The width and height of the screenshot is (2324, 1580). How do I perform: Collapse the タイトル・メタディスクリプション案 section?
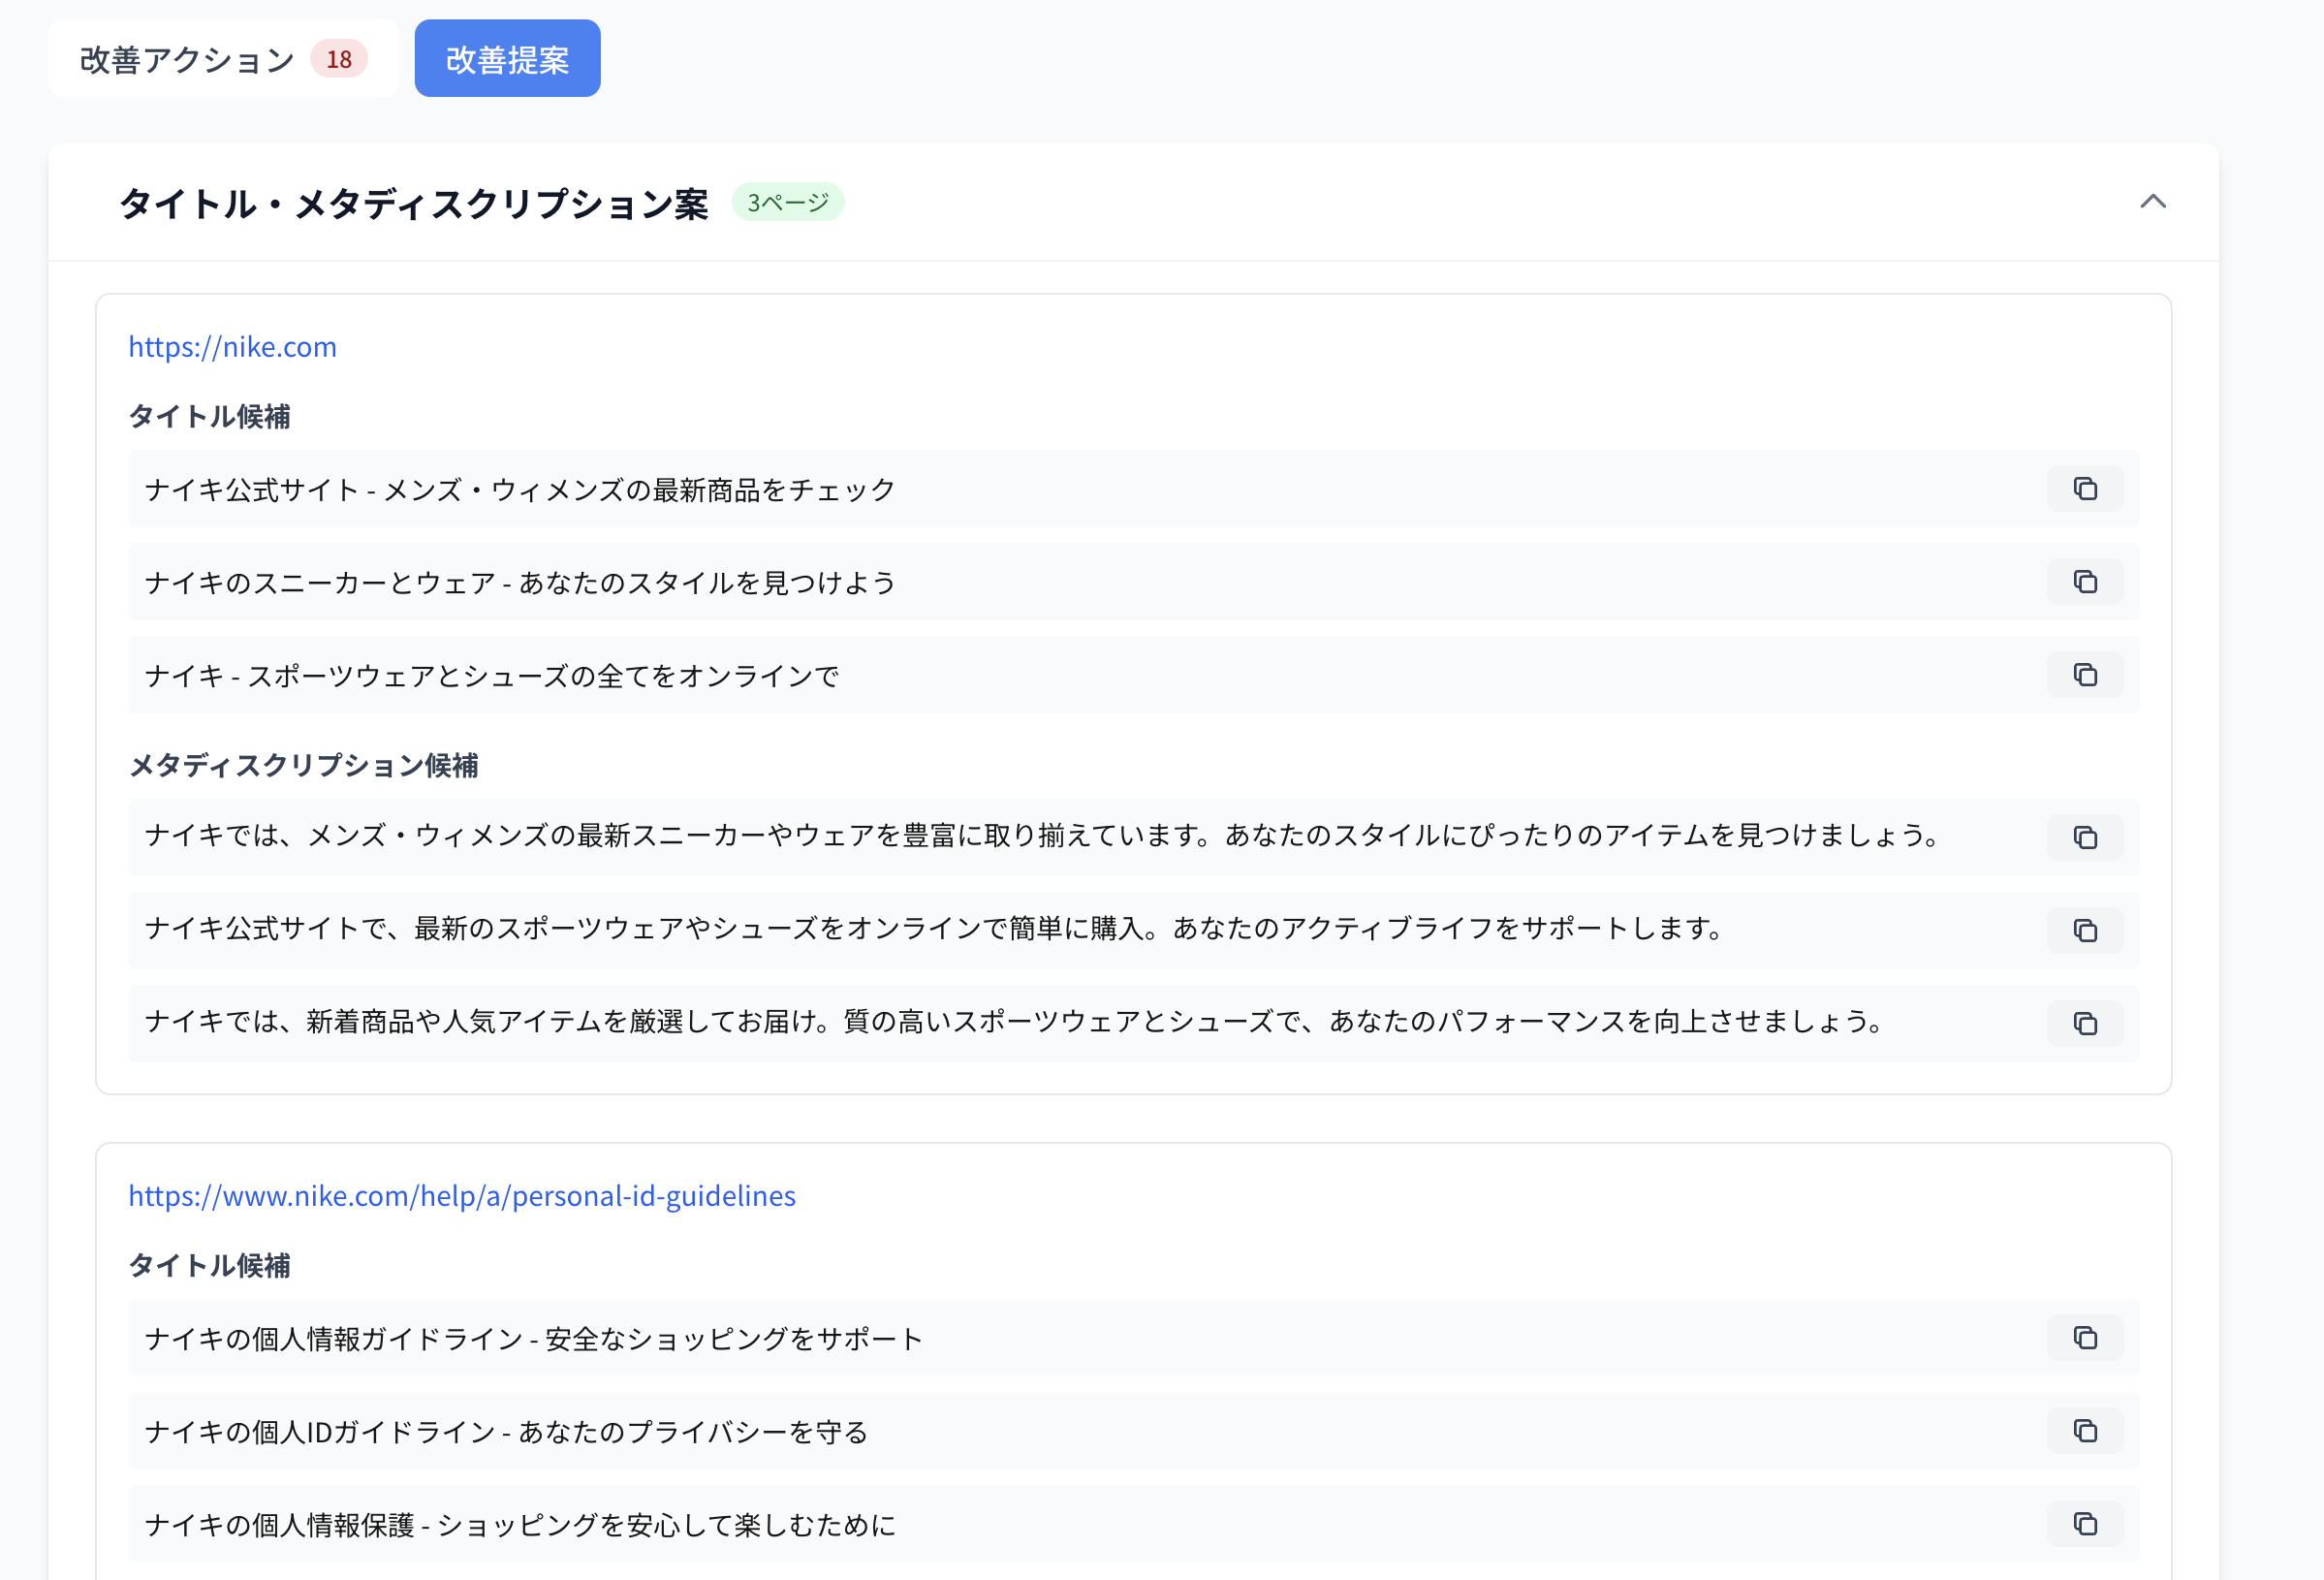click(x=2156, y=203)
